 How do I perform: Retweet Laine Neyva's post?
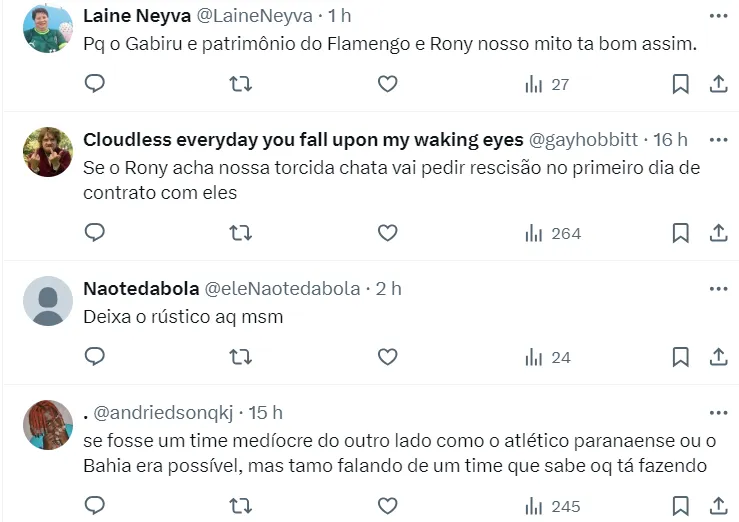241,85
